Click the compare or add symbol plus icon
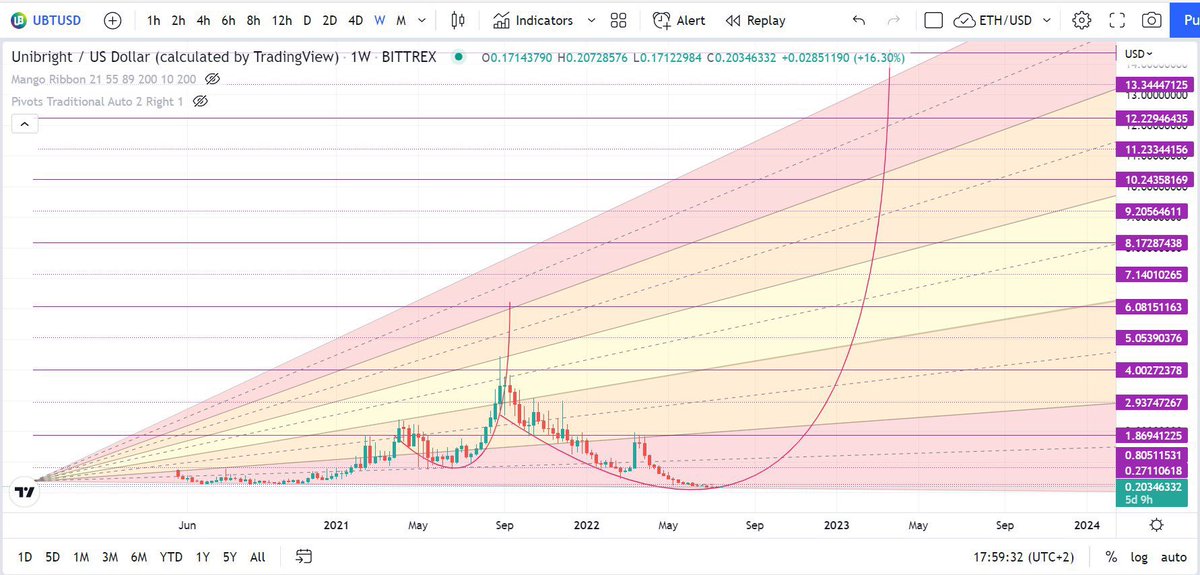Image resolution: width=1200 pixels, height=575 pixels. [x=113, y=20]
